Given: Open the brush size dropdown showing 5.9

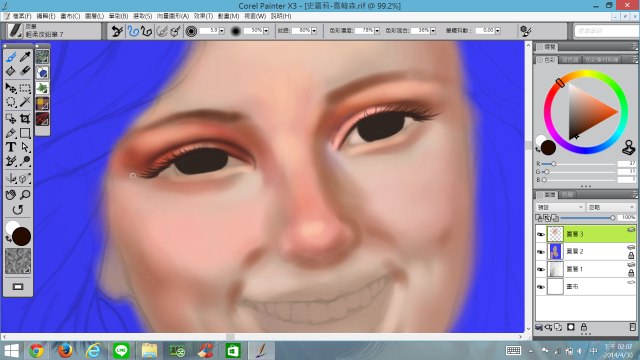Looking at the screenshot, I should 222,31.
